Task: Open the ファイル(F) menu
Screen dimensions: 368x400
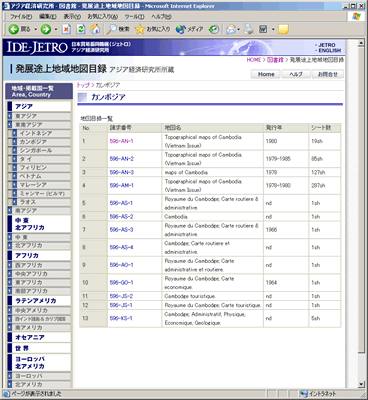Action: [x=21, y=16]
